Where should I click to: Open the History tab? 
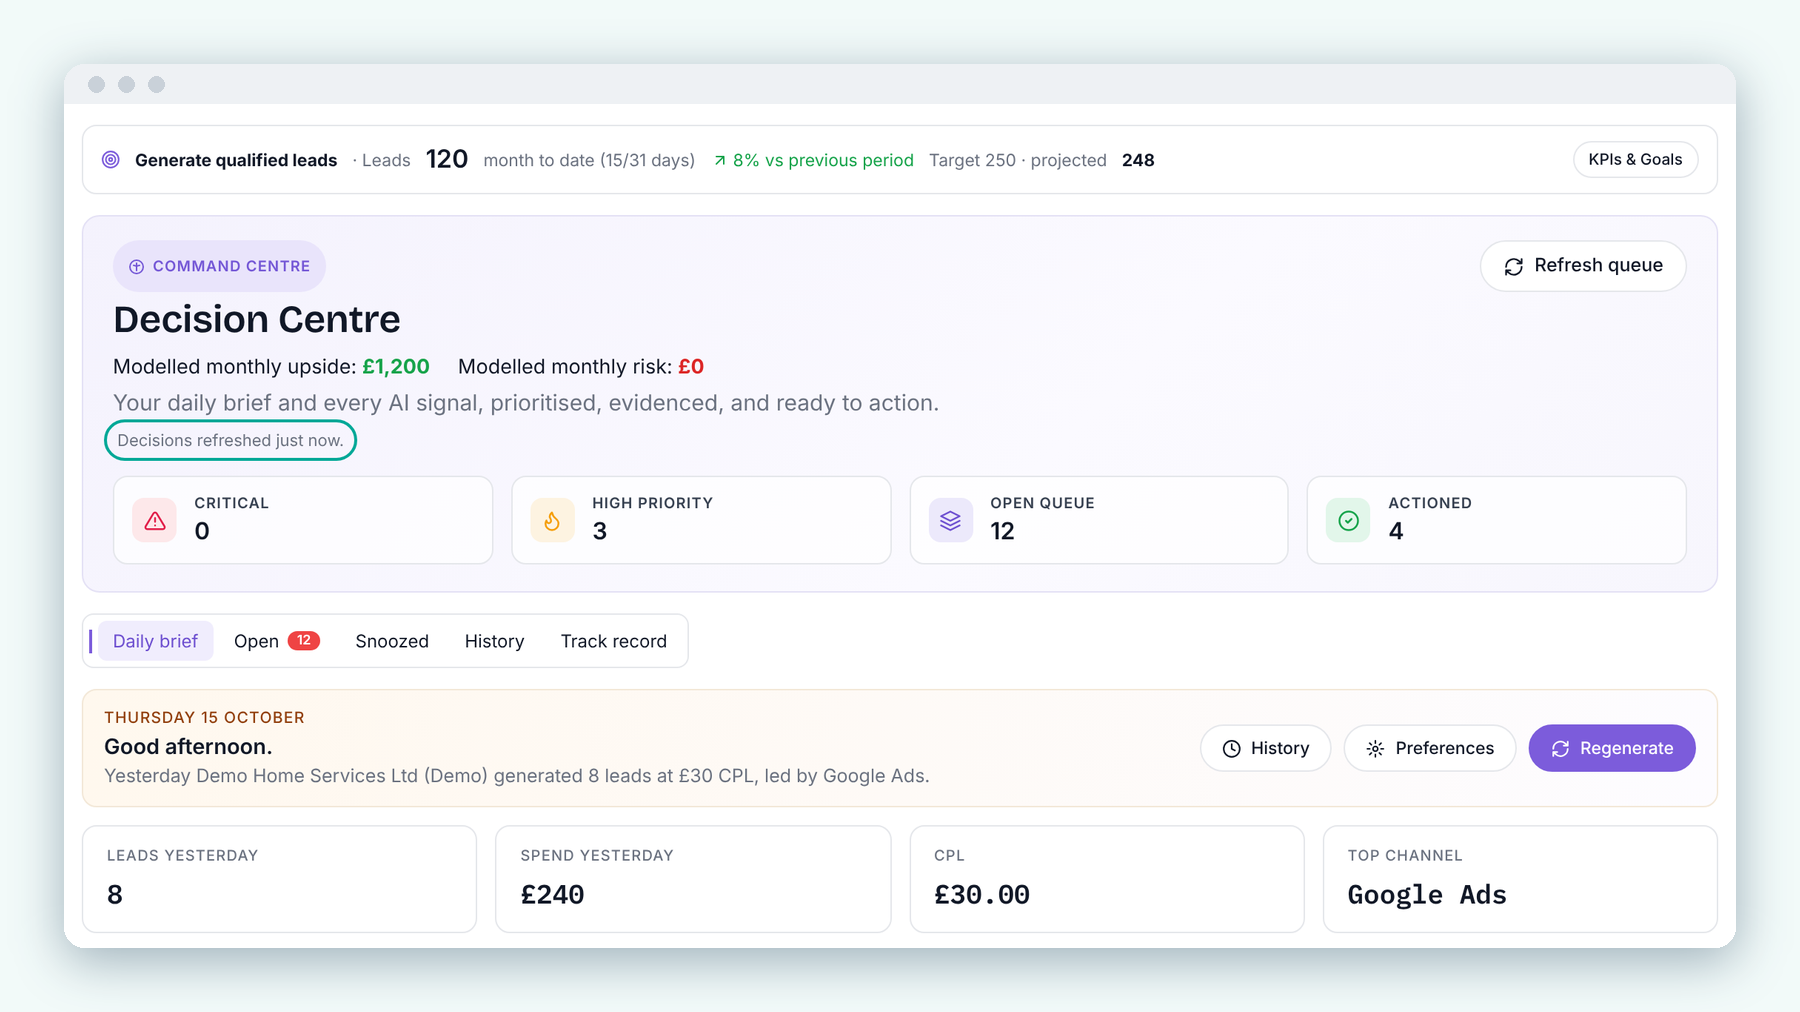click(494, 641)
